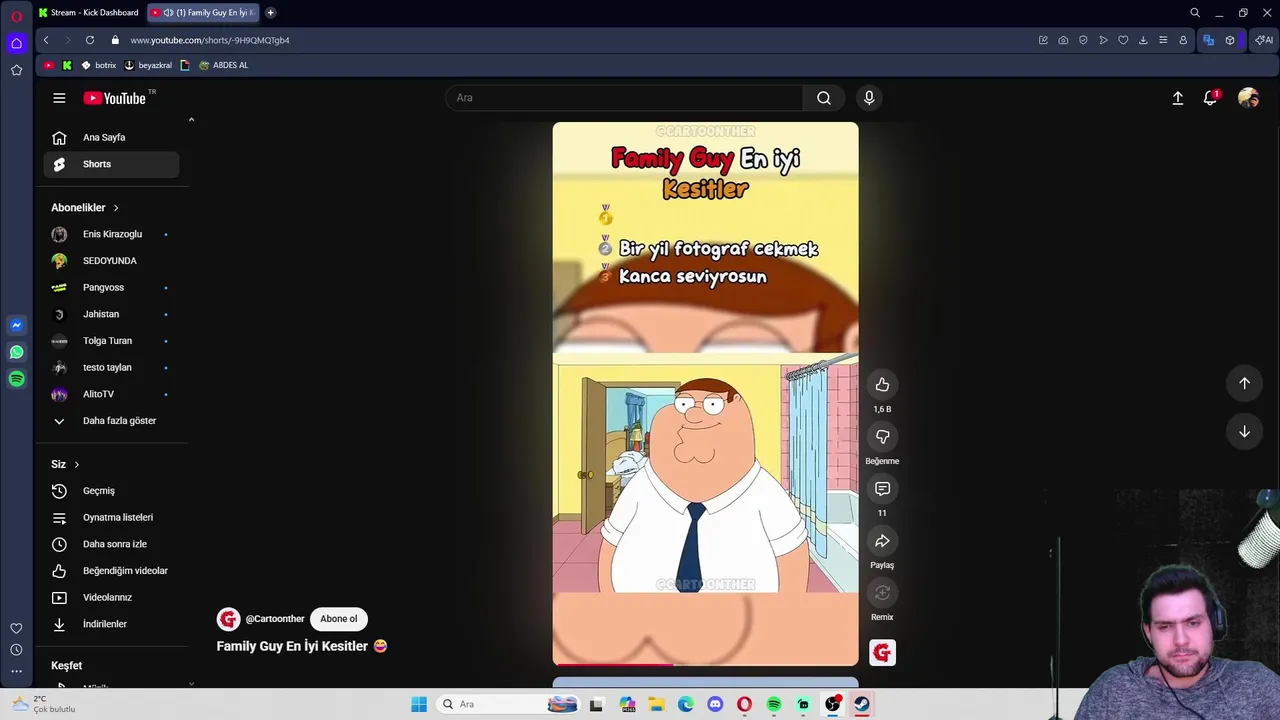1280x720 pixels.
Task: Select Shorts in the sidebar
Action: click(111, 164)
